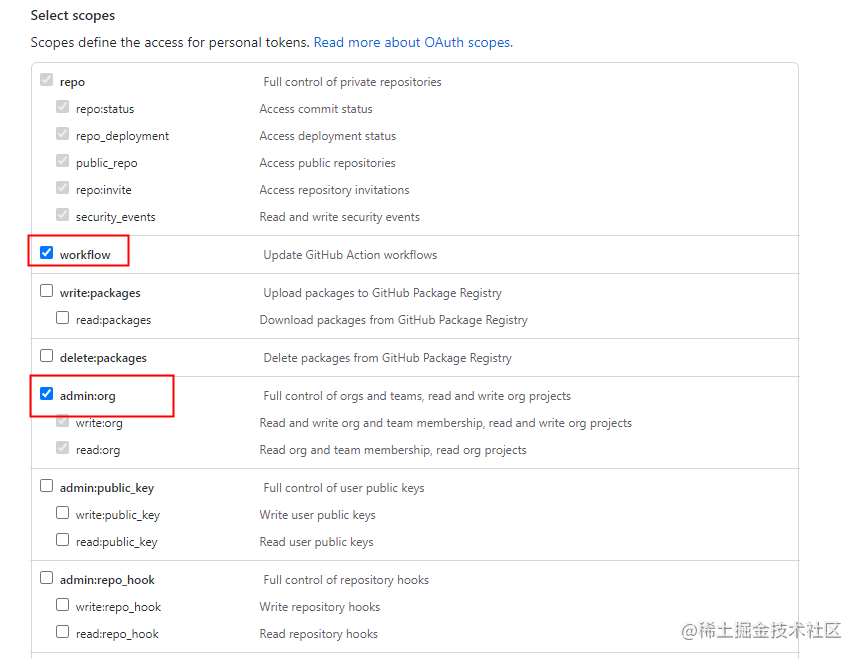Click the 'admin:public_key' scope label
The image size is (861, 659).
[x=107, y=488]
